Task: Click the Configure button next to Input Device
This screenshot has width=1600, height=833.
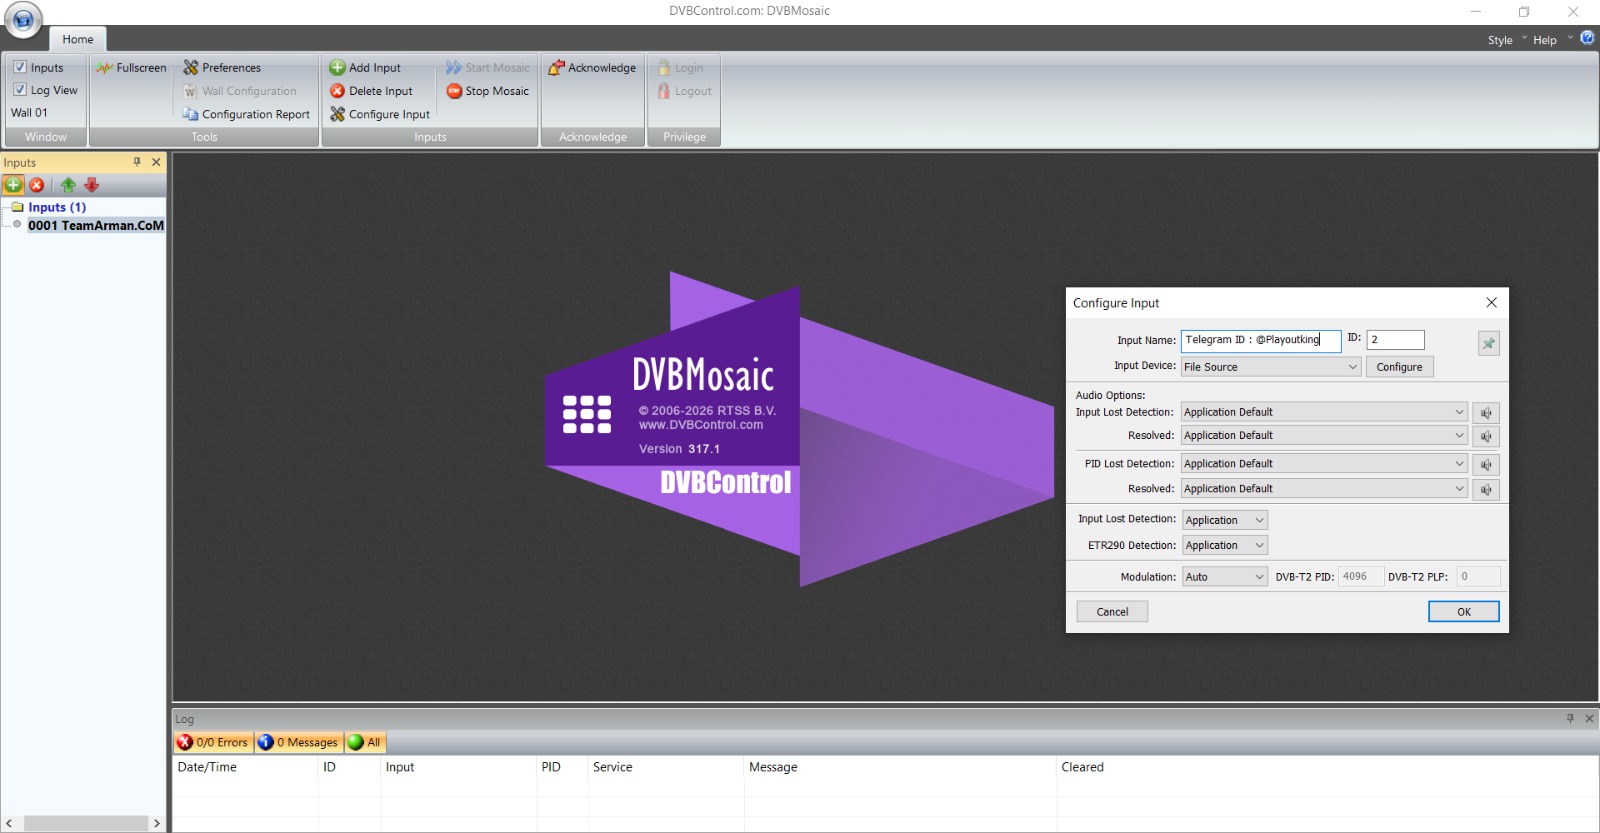Action: tap(1399, 367)
